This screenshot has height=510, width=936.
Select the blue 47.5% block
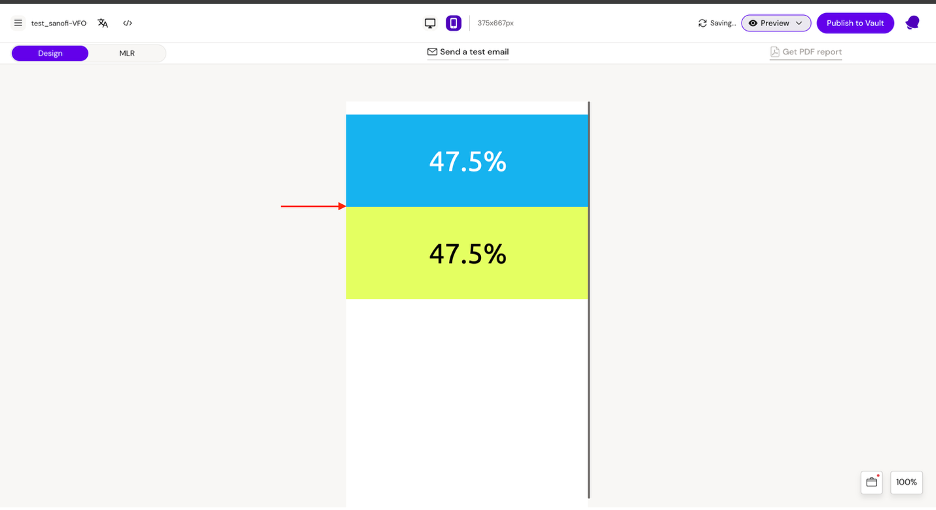467,161
